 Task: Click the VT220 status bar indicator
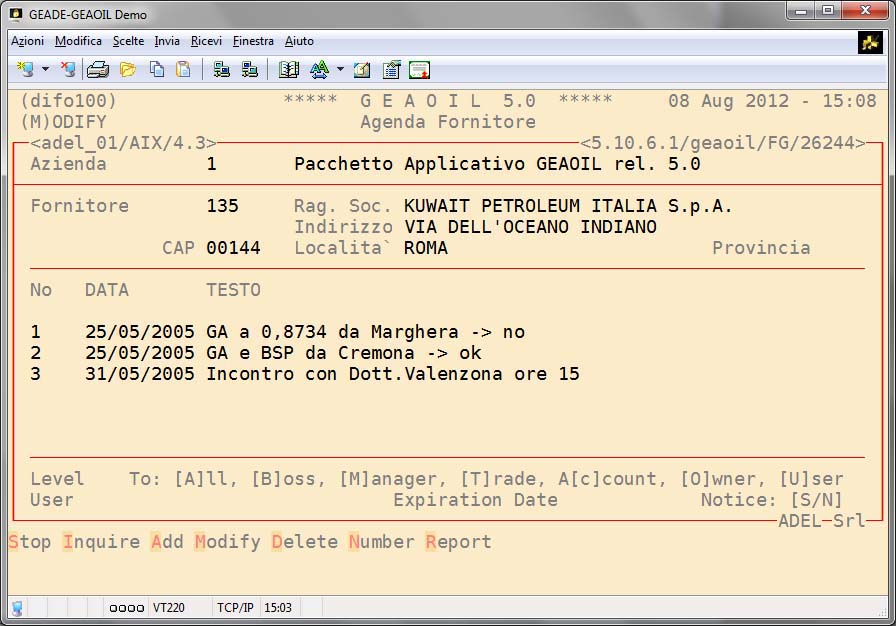click(167, 607)
